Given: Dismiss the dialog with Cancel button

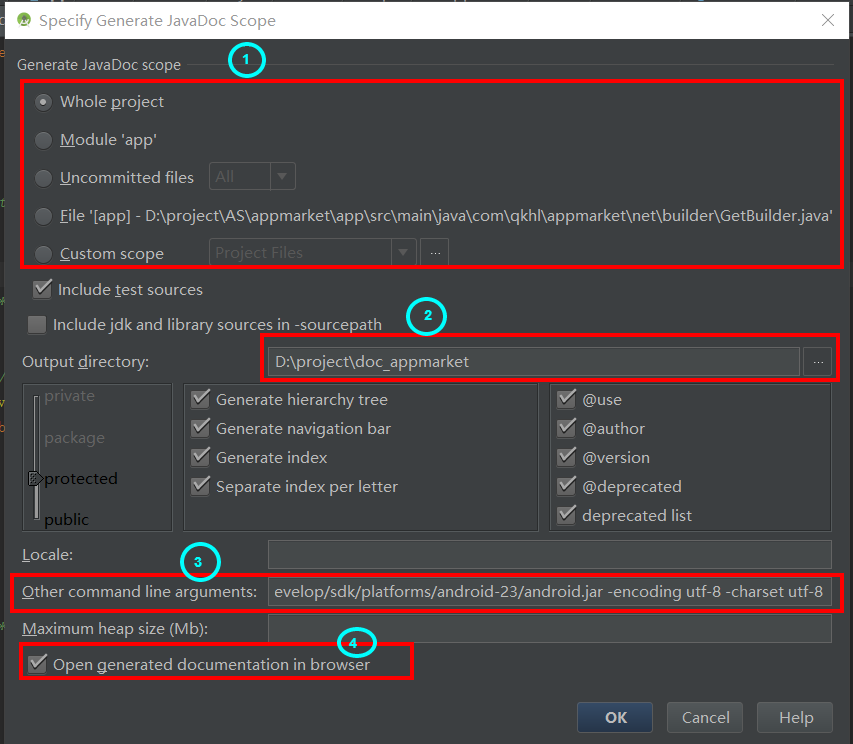Looking at the screenshot, I should 706,717.
